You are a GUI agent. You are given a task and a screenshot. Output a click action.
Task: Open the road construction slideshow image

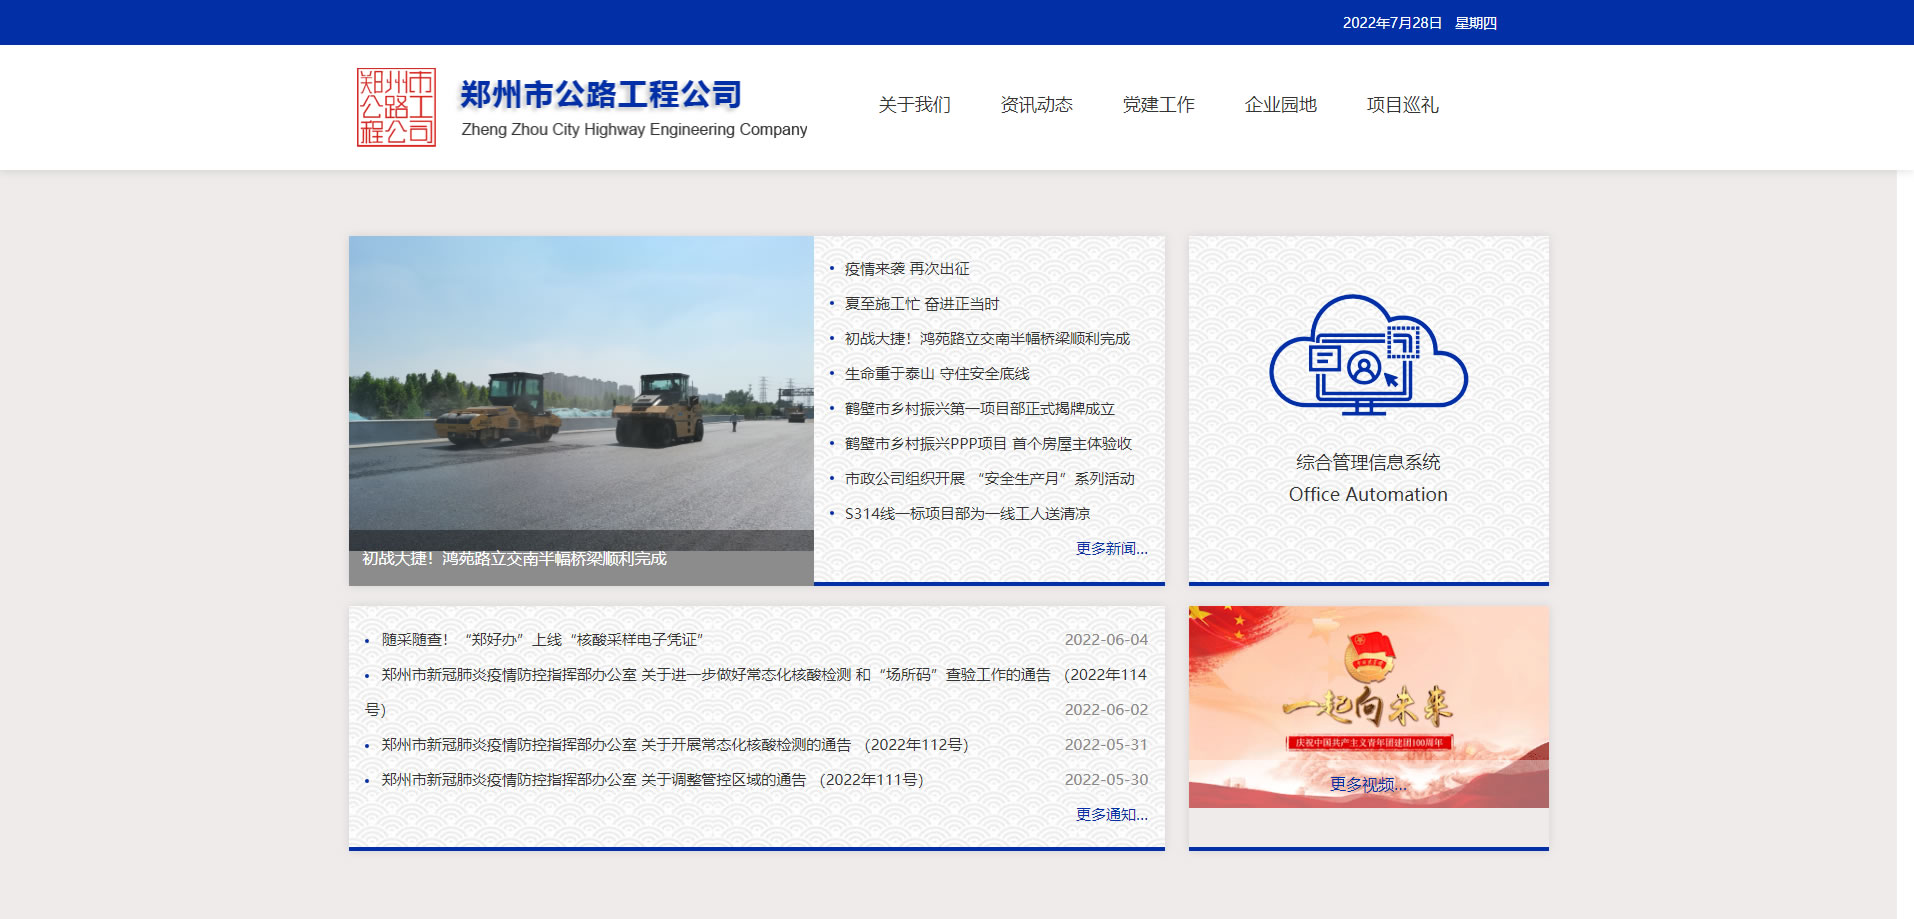pyautogui.click(x=580, y=400)
